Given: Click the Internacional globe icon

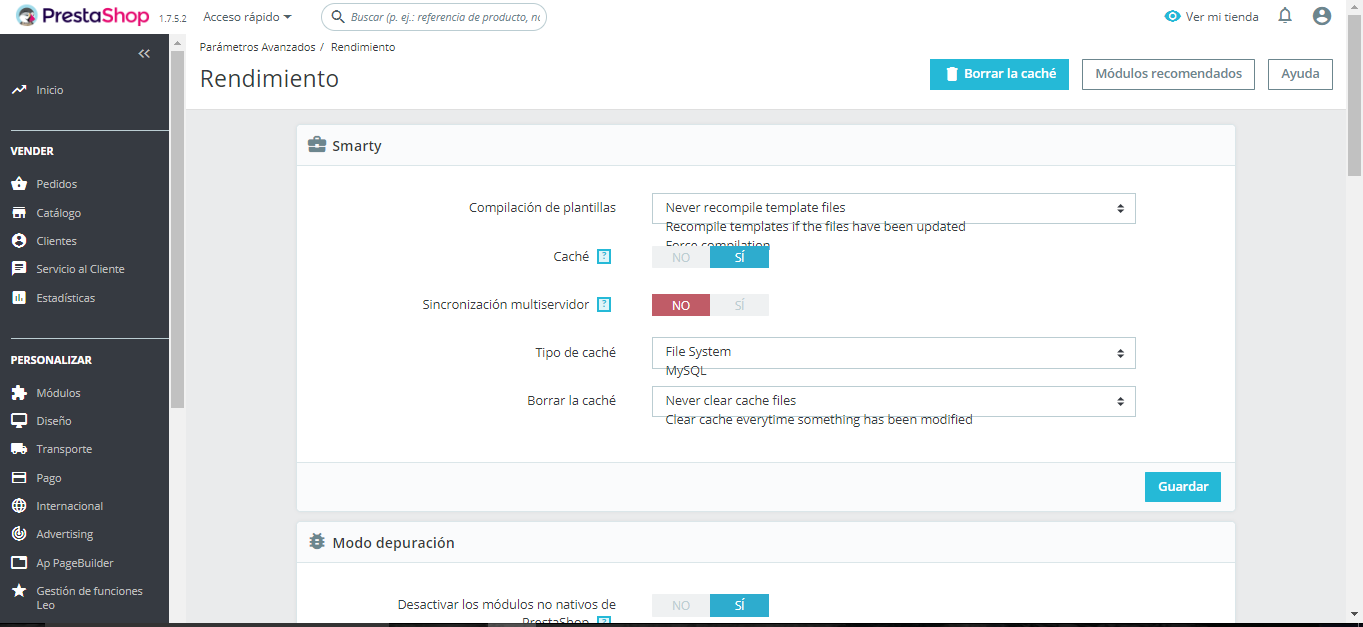Looking at the screenshot, I should 18,506.
